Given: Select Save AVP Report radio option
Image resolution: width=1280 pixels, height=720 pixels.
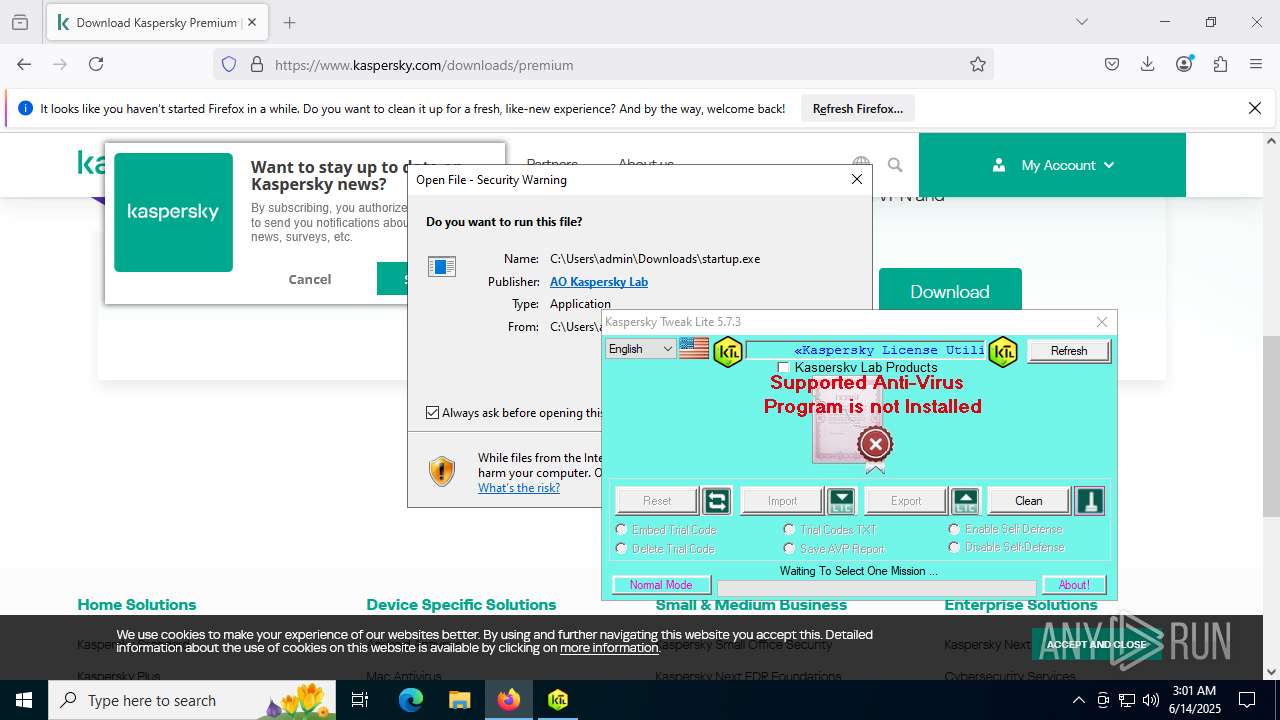Looking at the screenshot, I should pyautogui.click(x=789, y=548).
